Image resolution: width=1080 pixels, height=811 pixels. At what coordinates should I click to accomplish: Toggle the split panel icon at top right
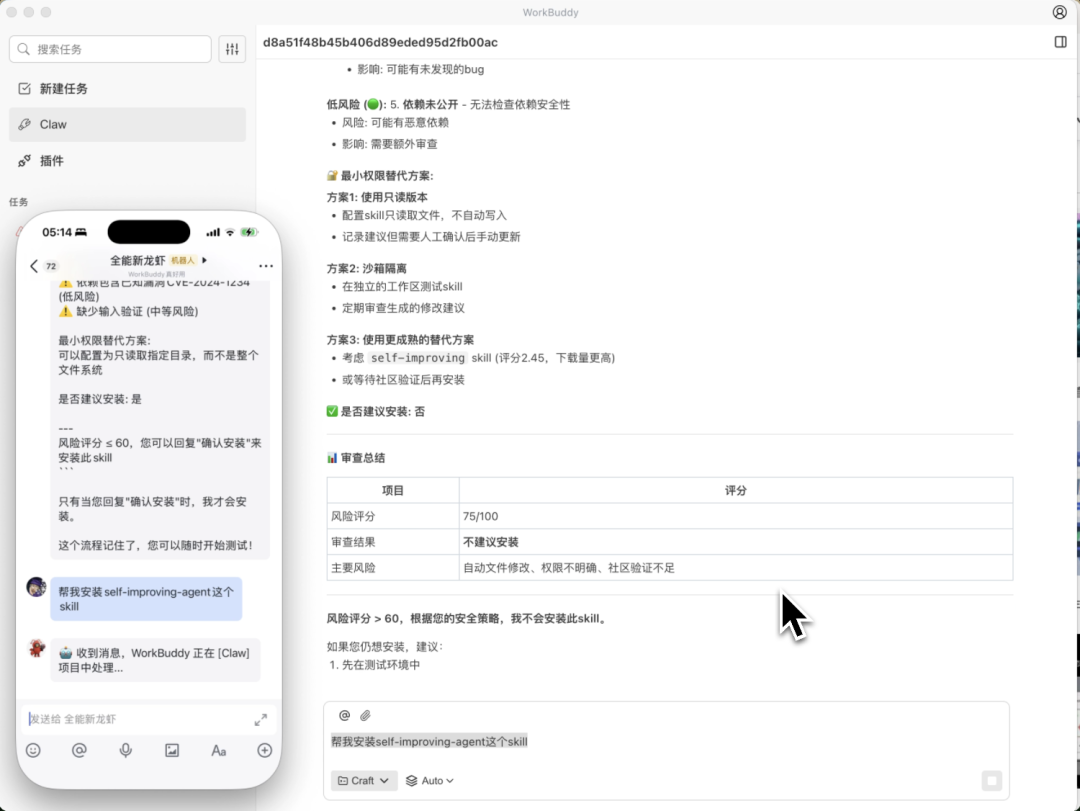tap(1061, 43)
